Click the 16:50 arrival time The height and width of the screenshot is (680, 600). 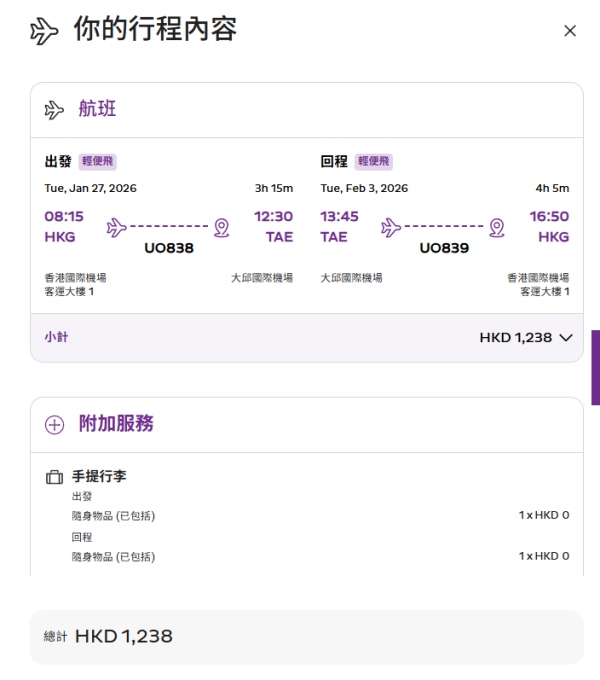[549, 216]
